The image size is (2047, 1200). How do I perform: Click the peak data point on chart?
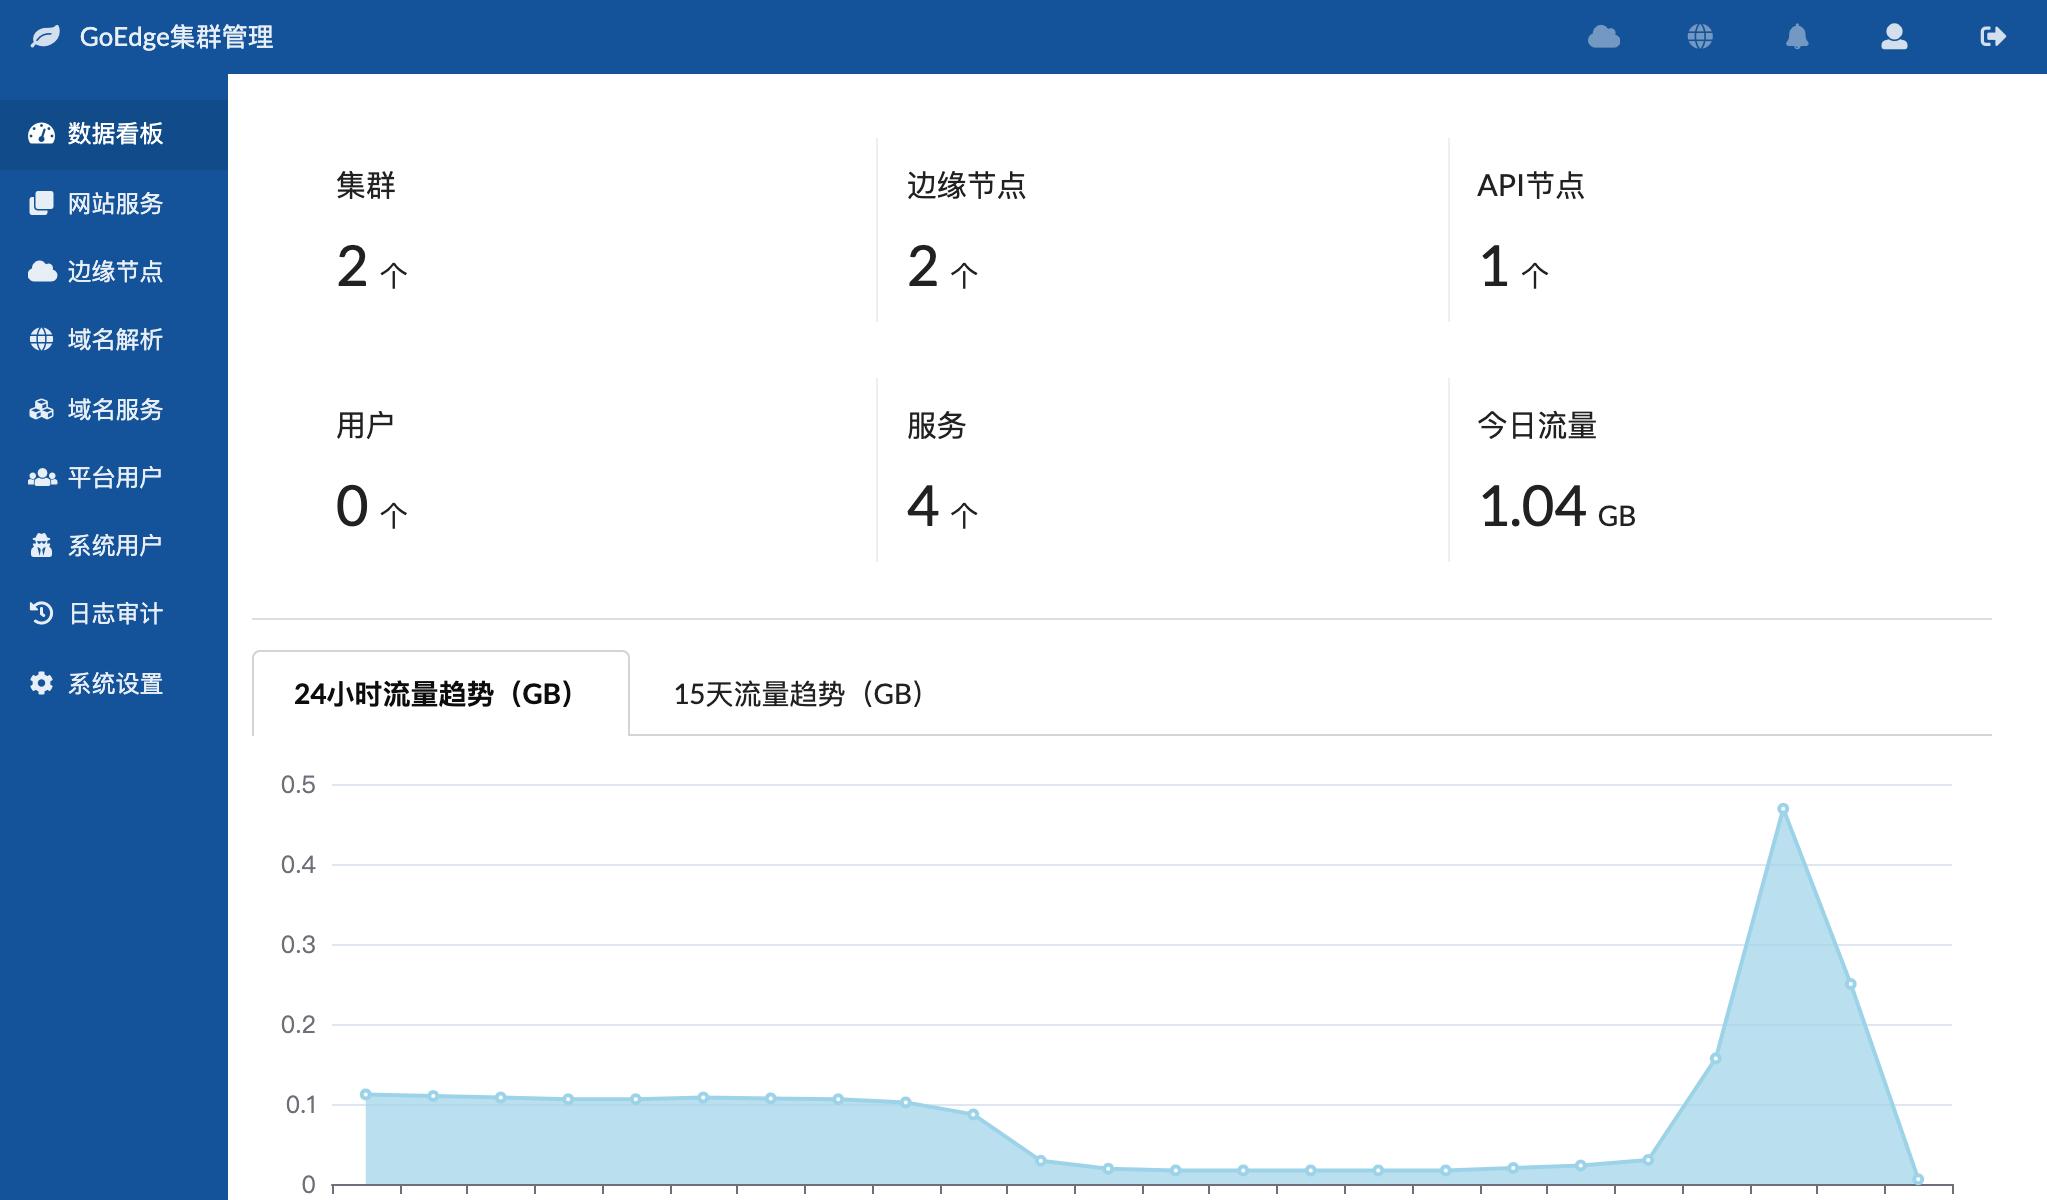coord(1783,809)
